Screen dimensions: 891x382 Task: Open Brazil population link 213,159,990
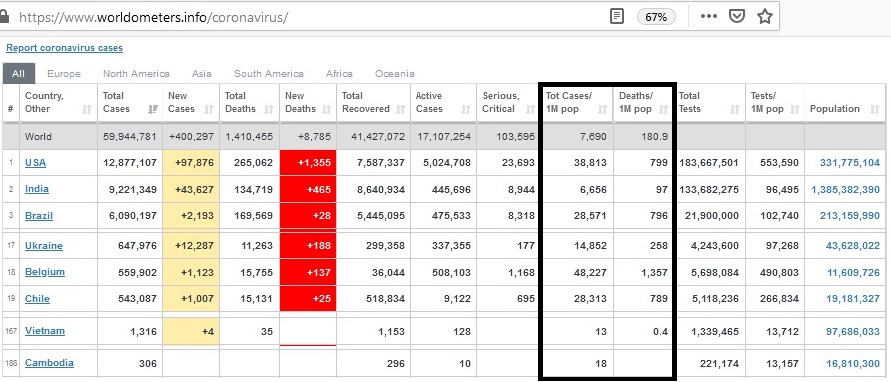pos(850,215)
